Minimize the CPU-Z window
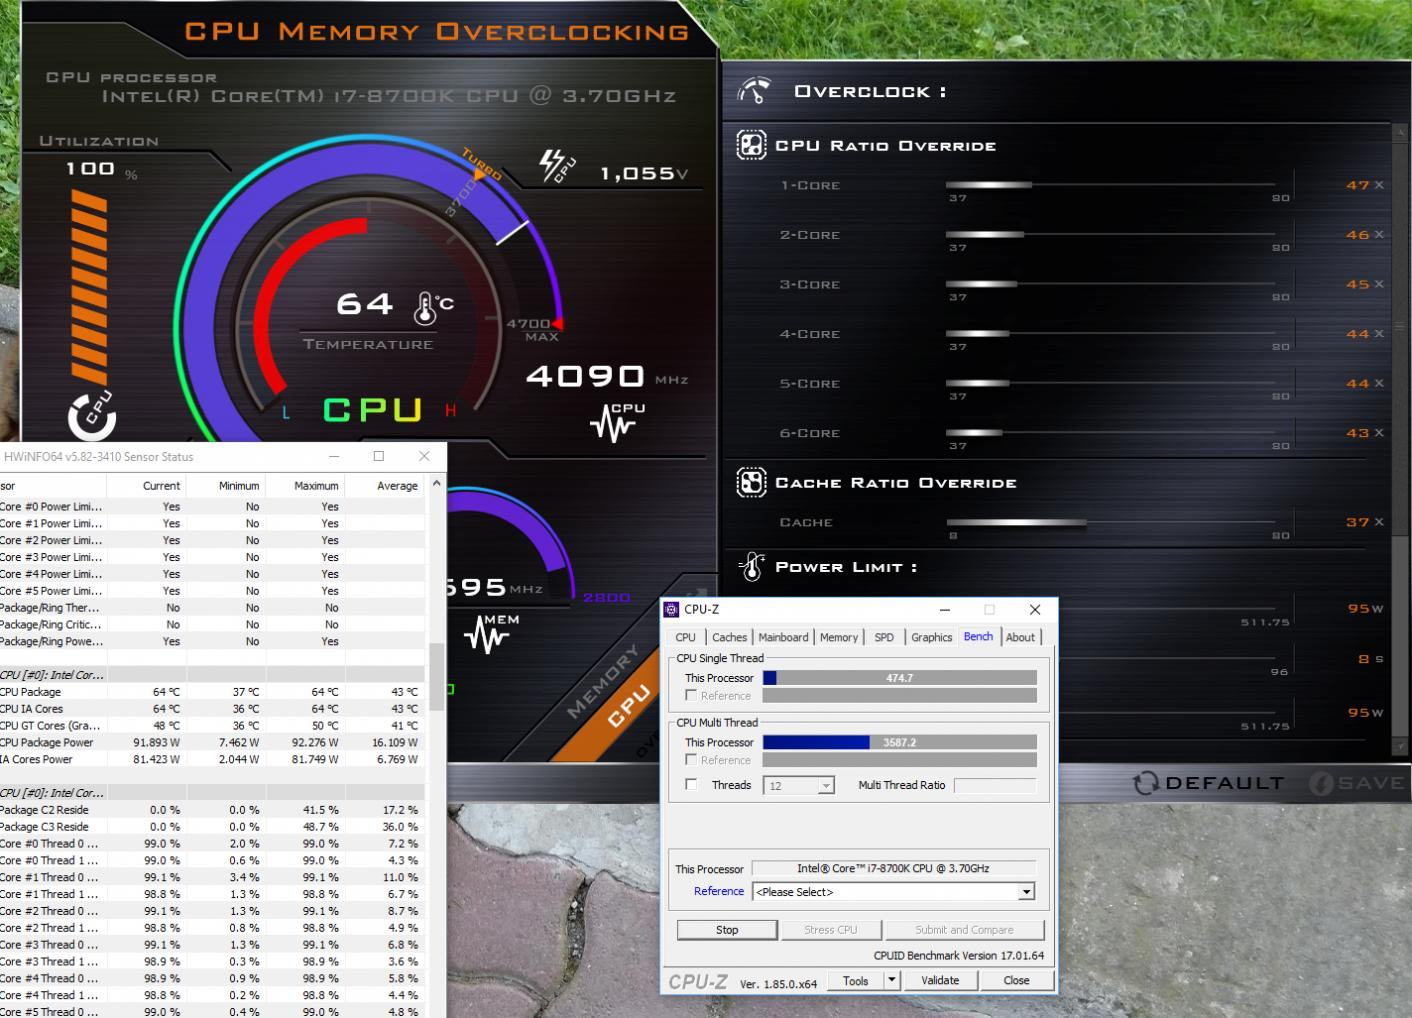The width and height of the screenshot is (1412, 1018). [945, 610]
